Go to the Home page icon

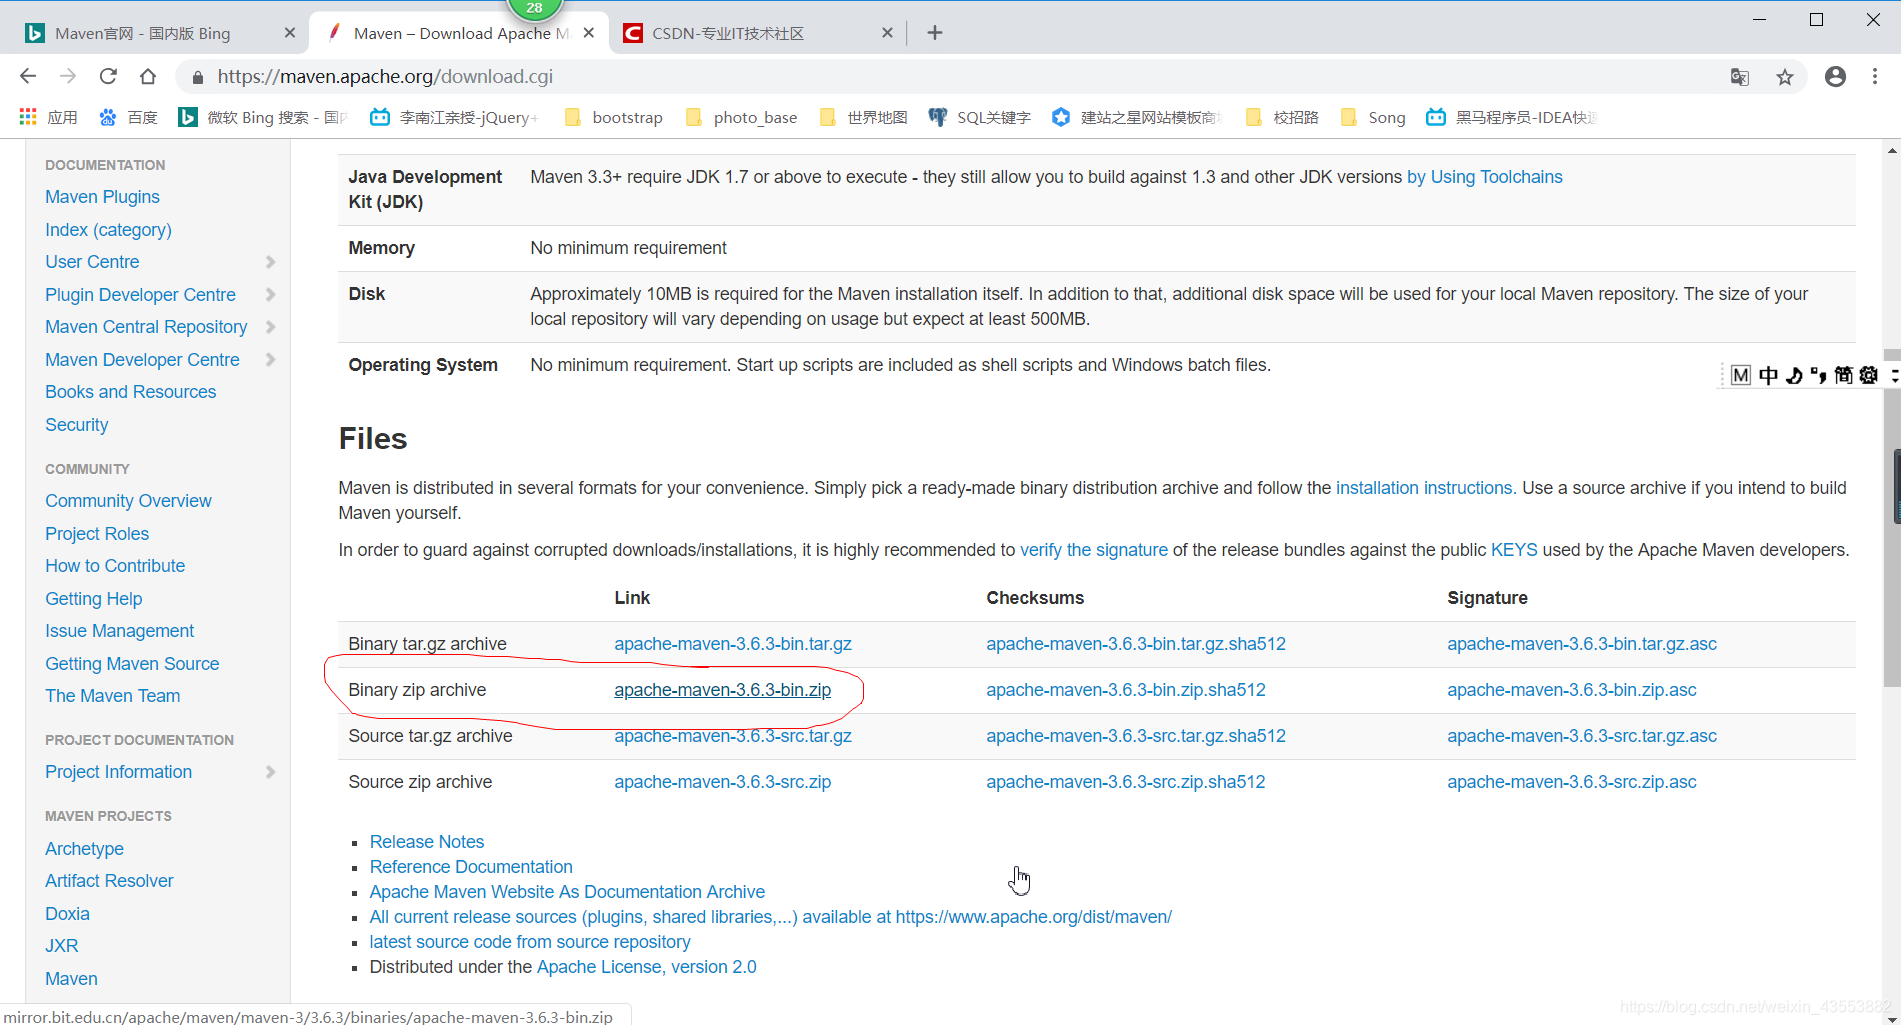tap(148, 76)
